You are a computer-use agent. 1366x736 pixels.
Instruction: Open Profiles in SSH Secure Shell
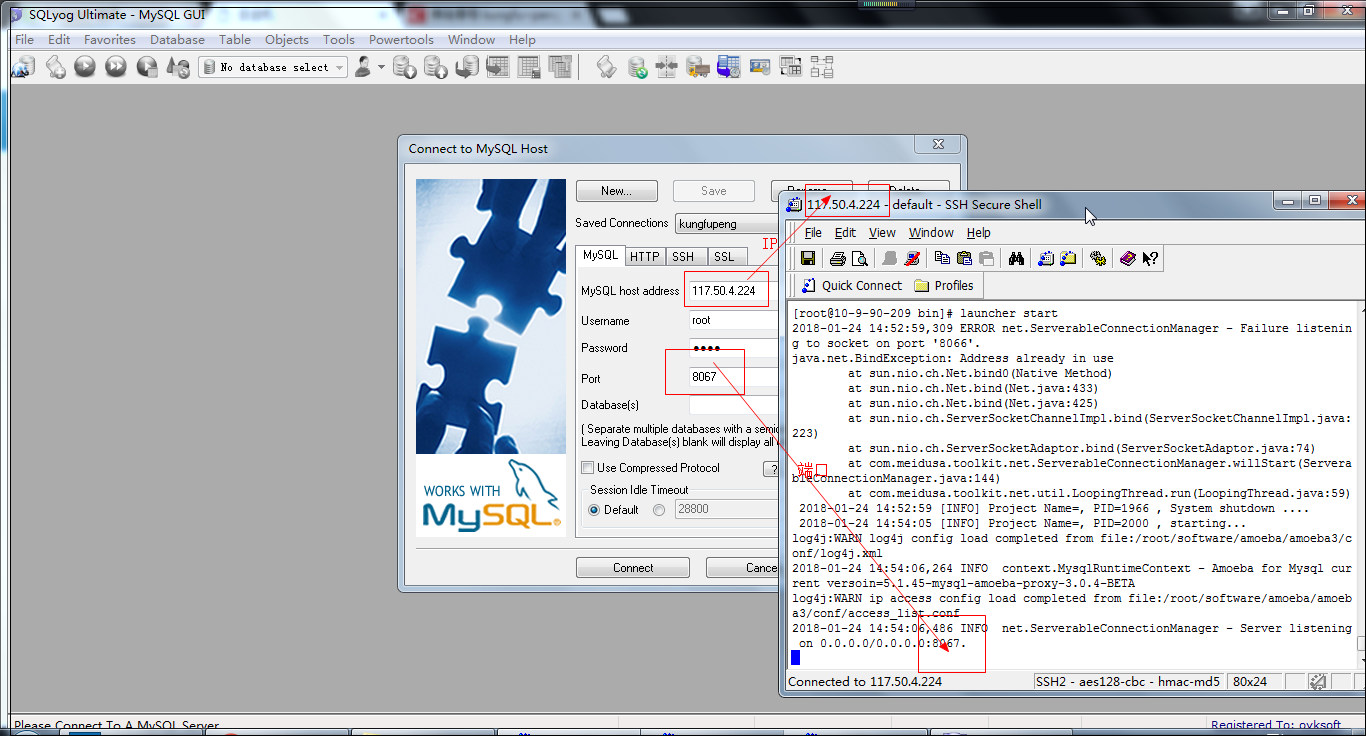[x=946, y=286]
